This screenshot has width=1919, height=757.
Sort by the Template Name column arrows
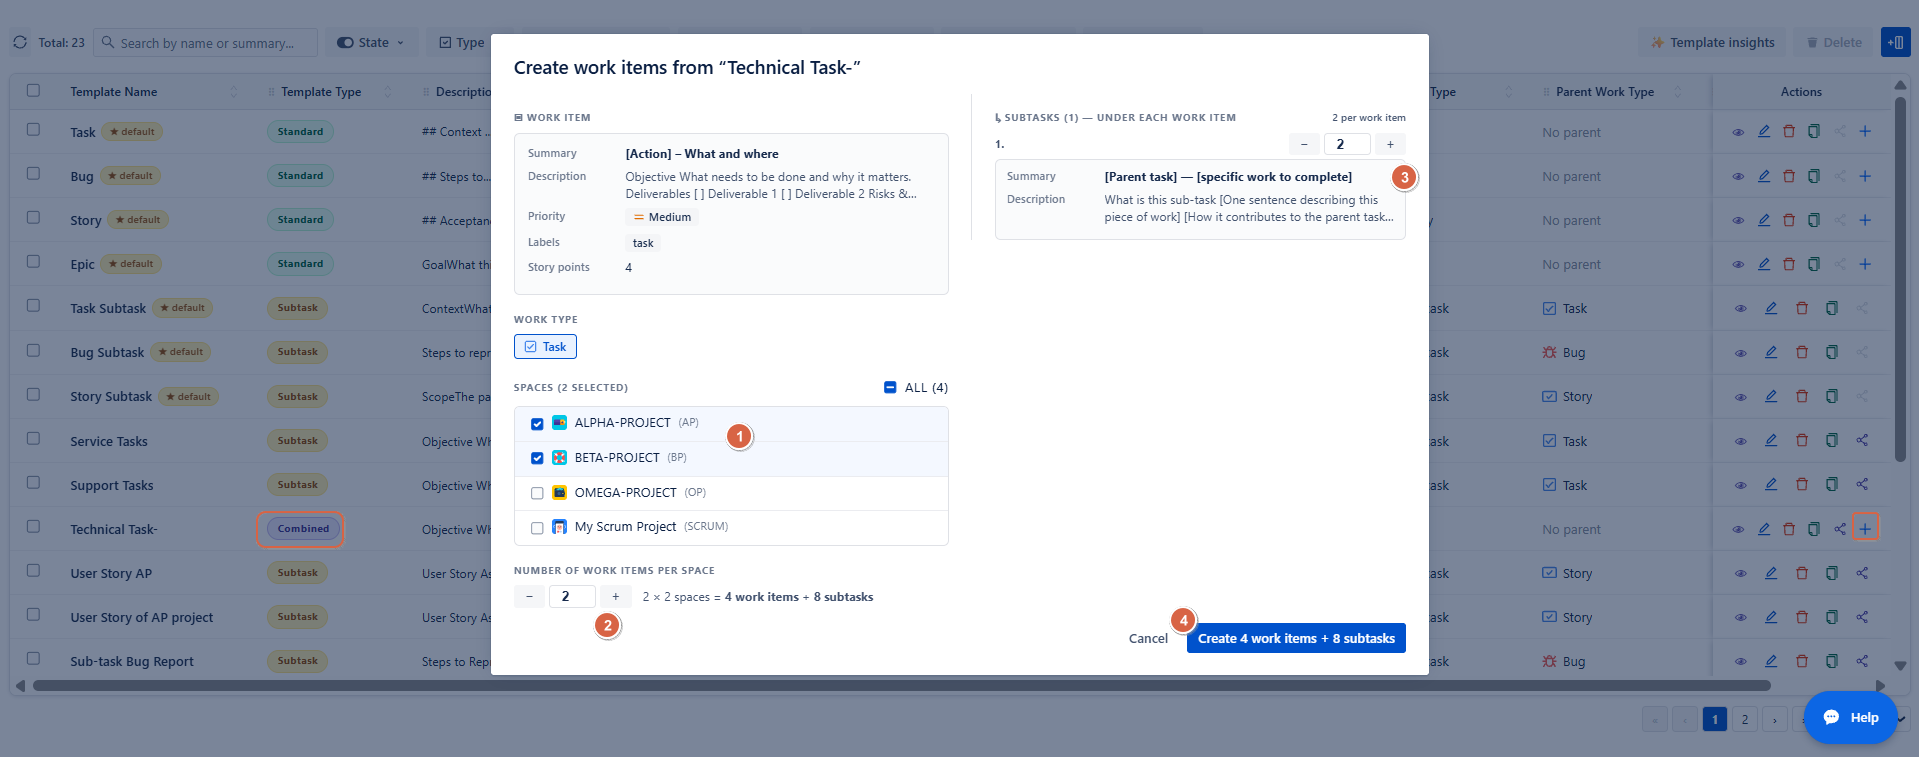(234, 92)
